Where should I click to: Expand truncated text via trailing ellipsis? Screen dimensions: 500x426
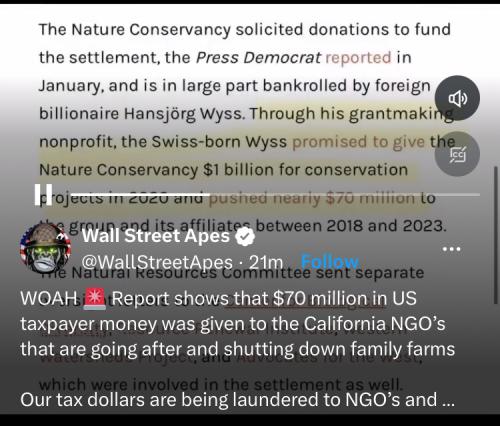(448, 401)
